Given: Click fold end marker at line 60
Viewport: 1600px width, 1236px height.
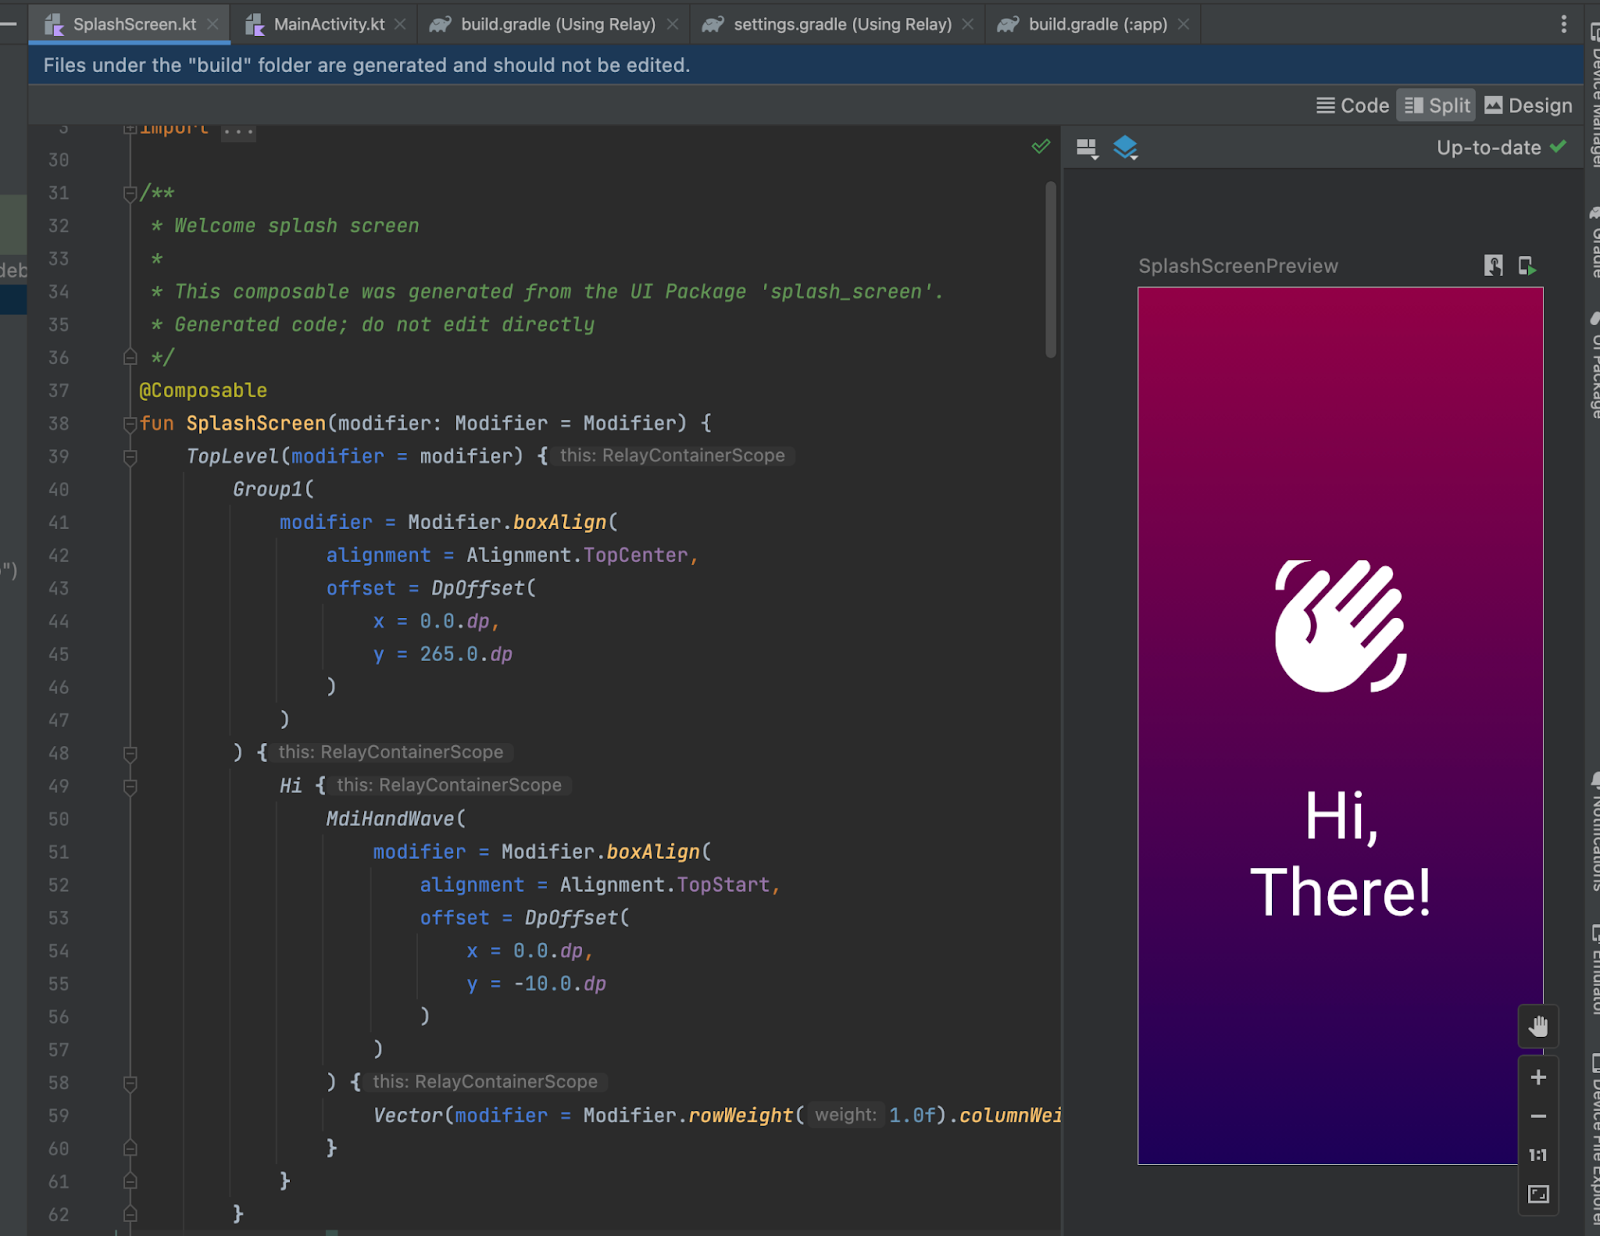Looking at the screenshot, I should click(x=130, y=1148).
